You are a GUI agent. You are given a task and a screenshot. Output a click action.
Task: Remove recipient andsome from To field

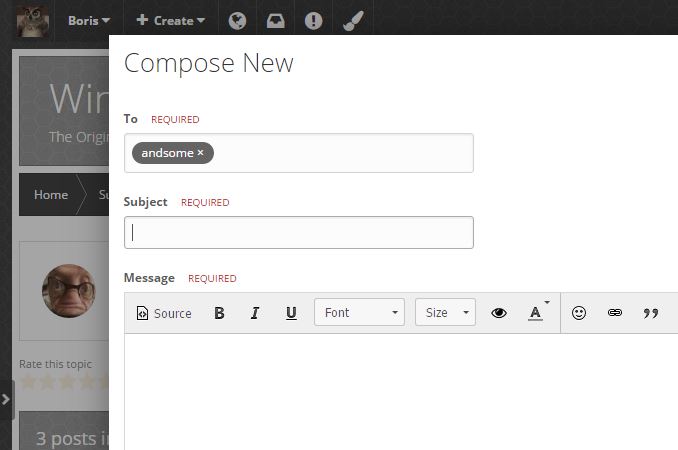[x=200, y=153]
